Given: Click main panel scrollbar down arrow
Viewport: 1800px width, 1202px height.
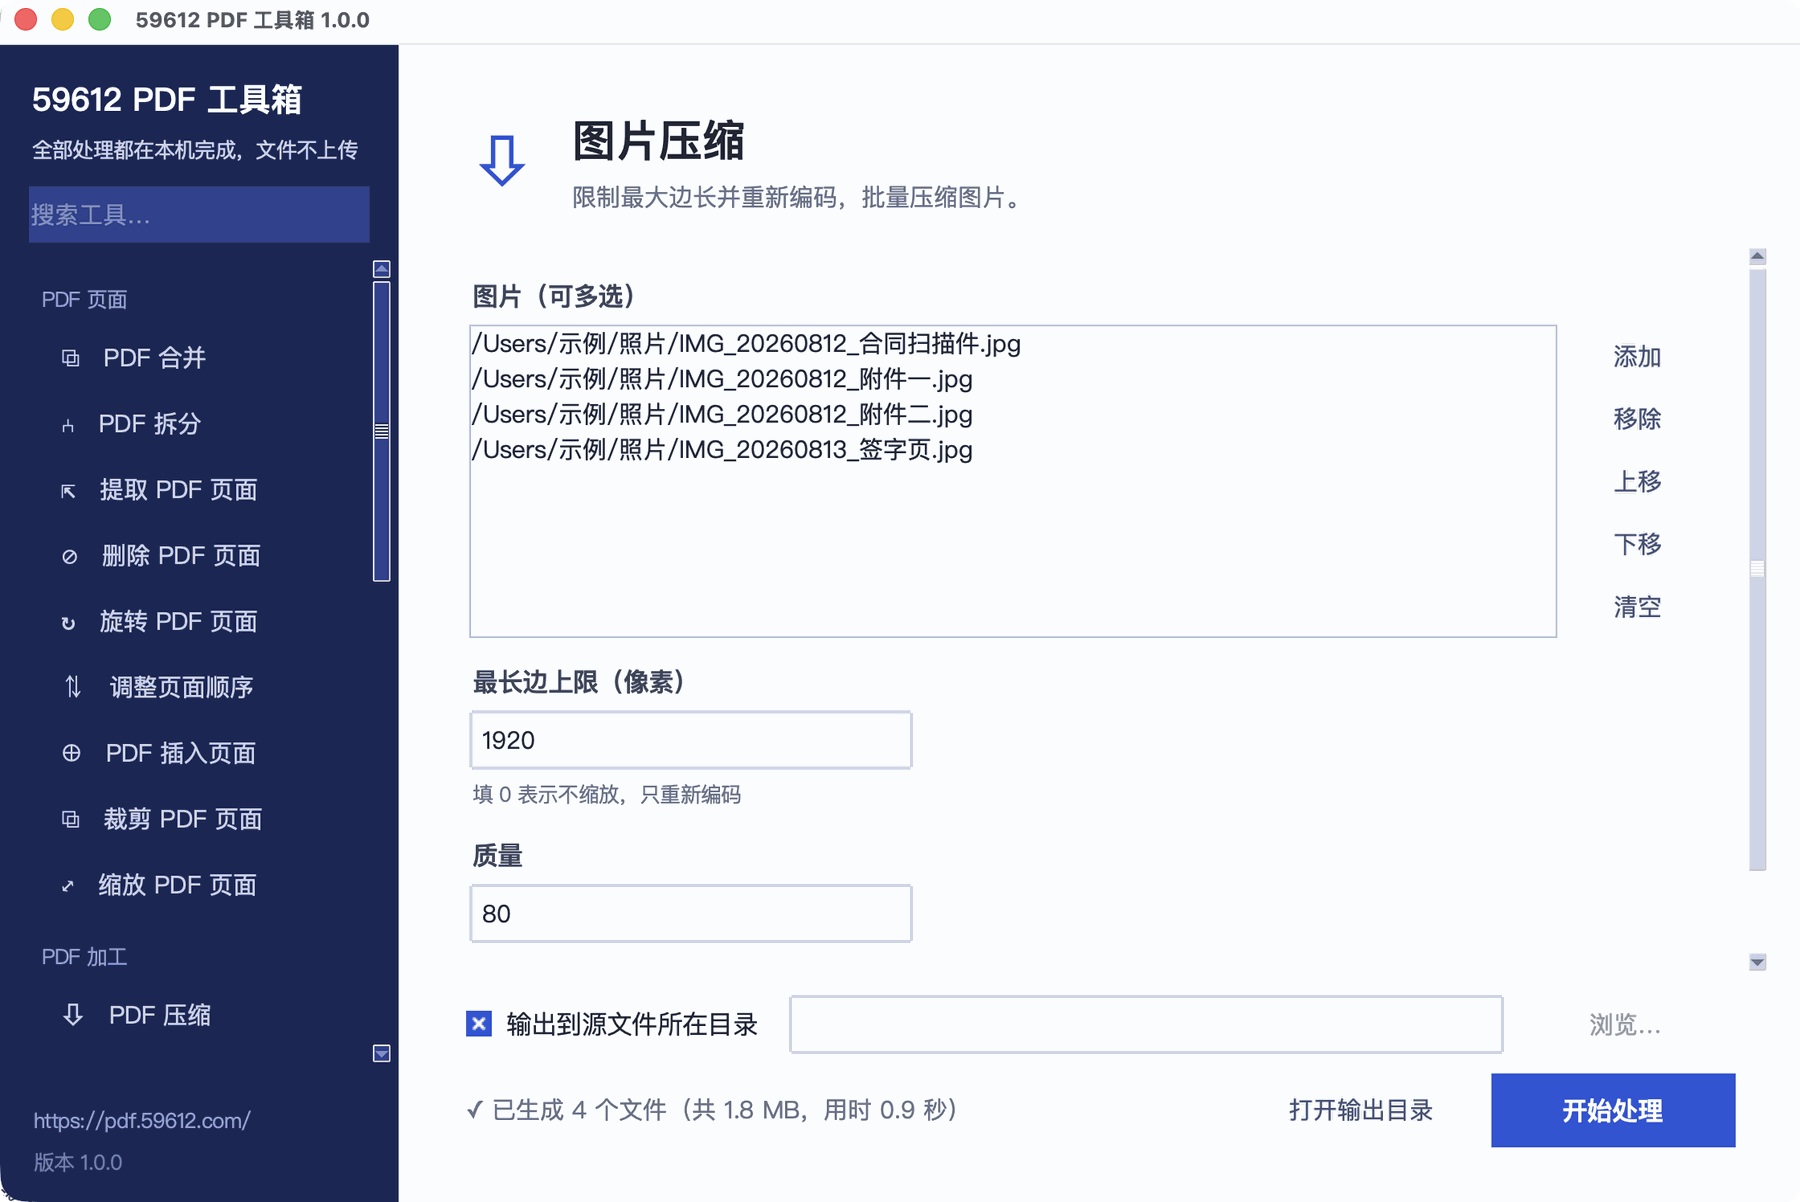Looking at the screenshot, I should click(x=1757, y=962).
